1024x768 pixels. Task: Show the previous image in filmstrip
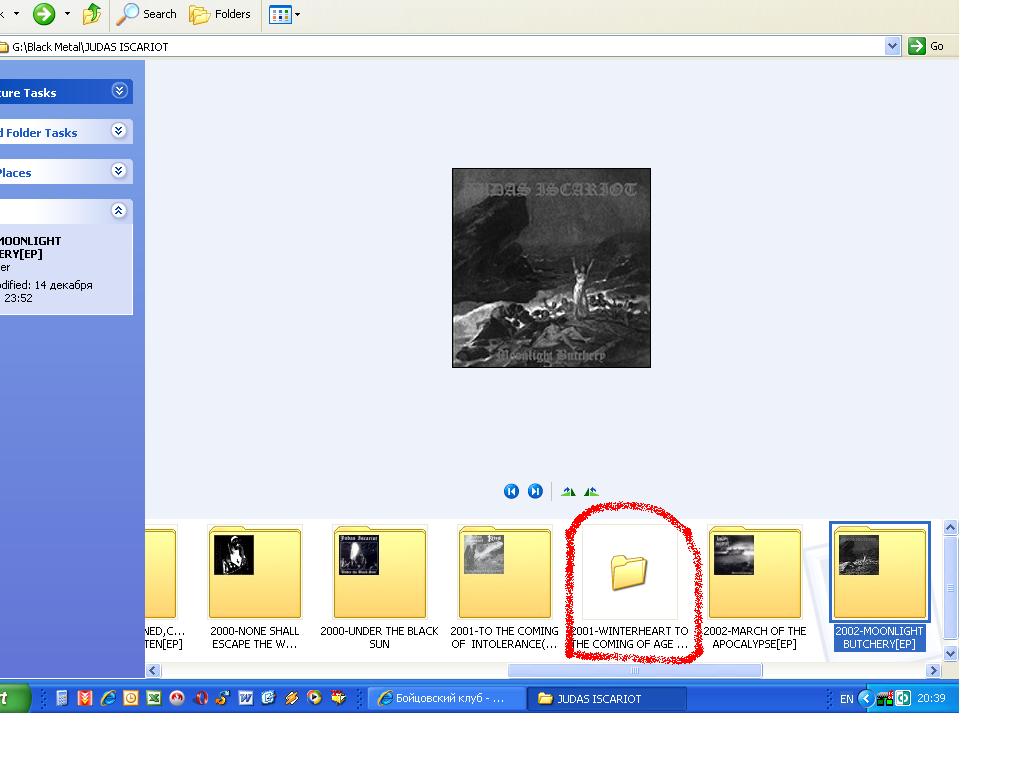click(x=511, y=491)
